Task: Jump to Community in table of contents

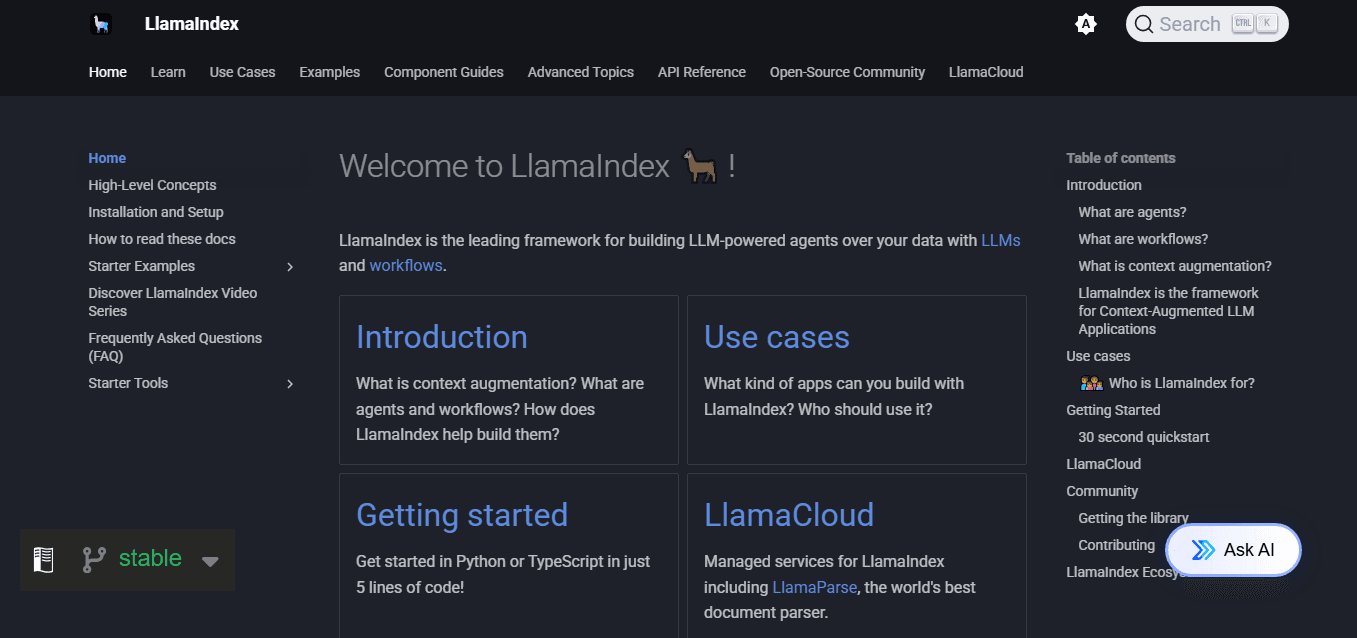Action: point(1102,491)
